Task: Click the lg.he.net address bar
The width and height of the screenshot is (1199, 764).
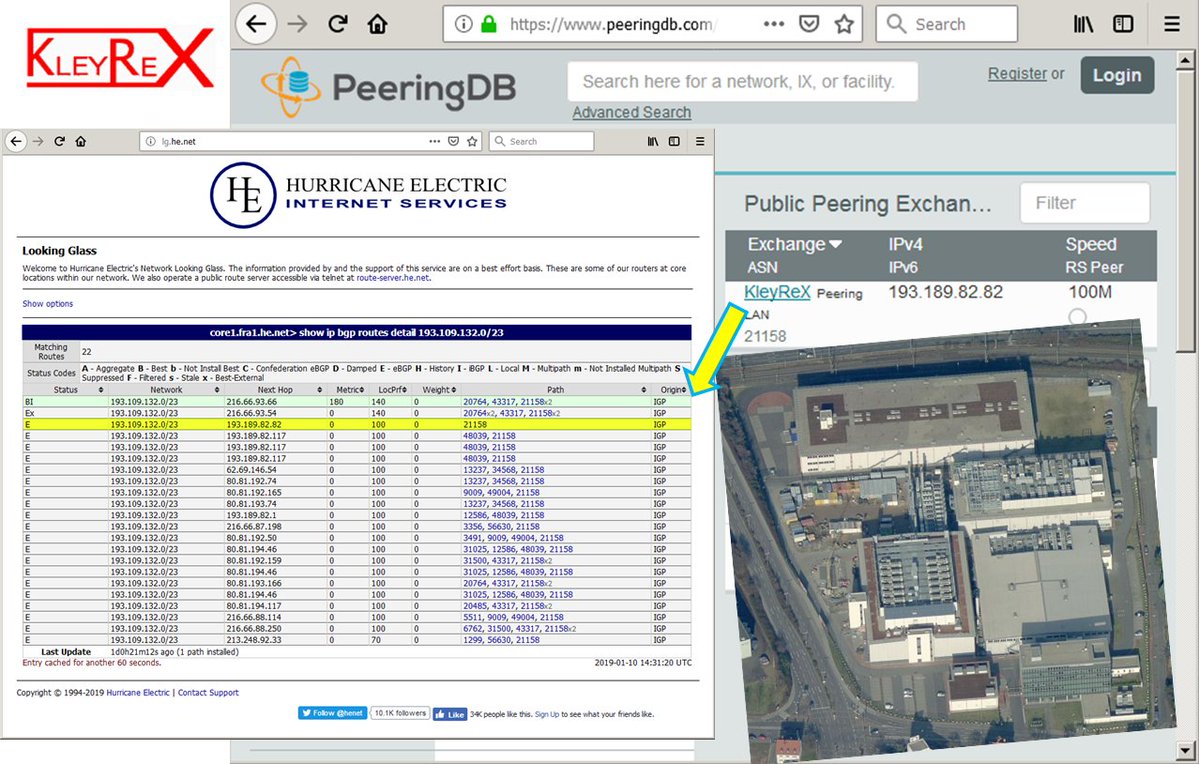Action: [310, 141]
